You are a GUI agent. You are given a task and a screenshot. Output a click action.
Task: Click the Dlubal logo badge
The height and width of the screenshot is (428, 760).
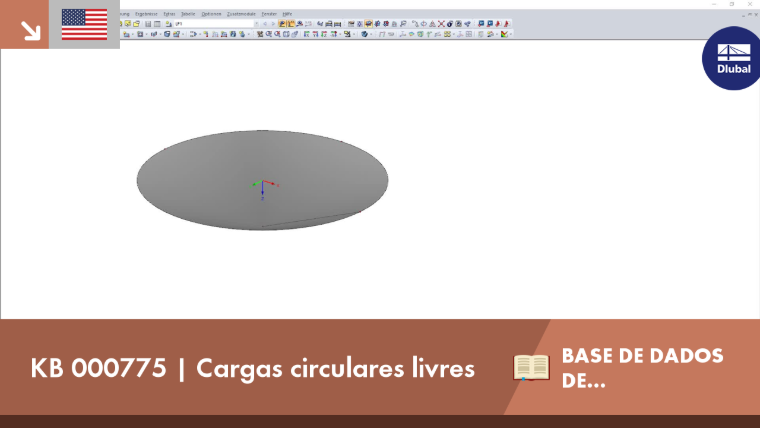point(733,58)
